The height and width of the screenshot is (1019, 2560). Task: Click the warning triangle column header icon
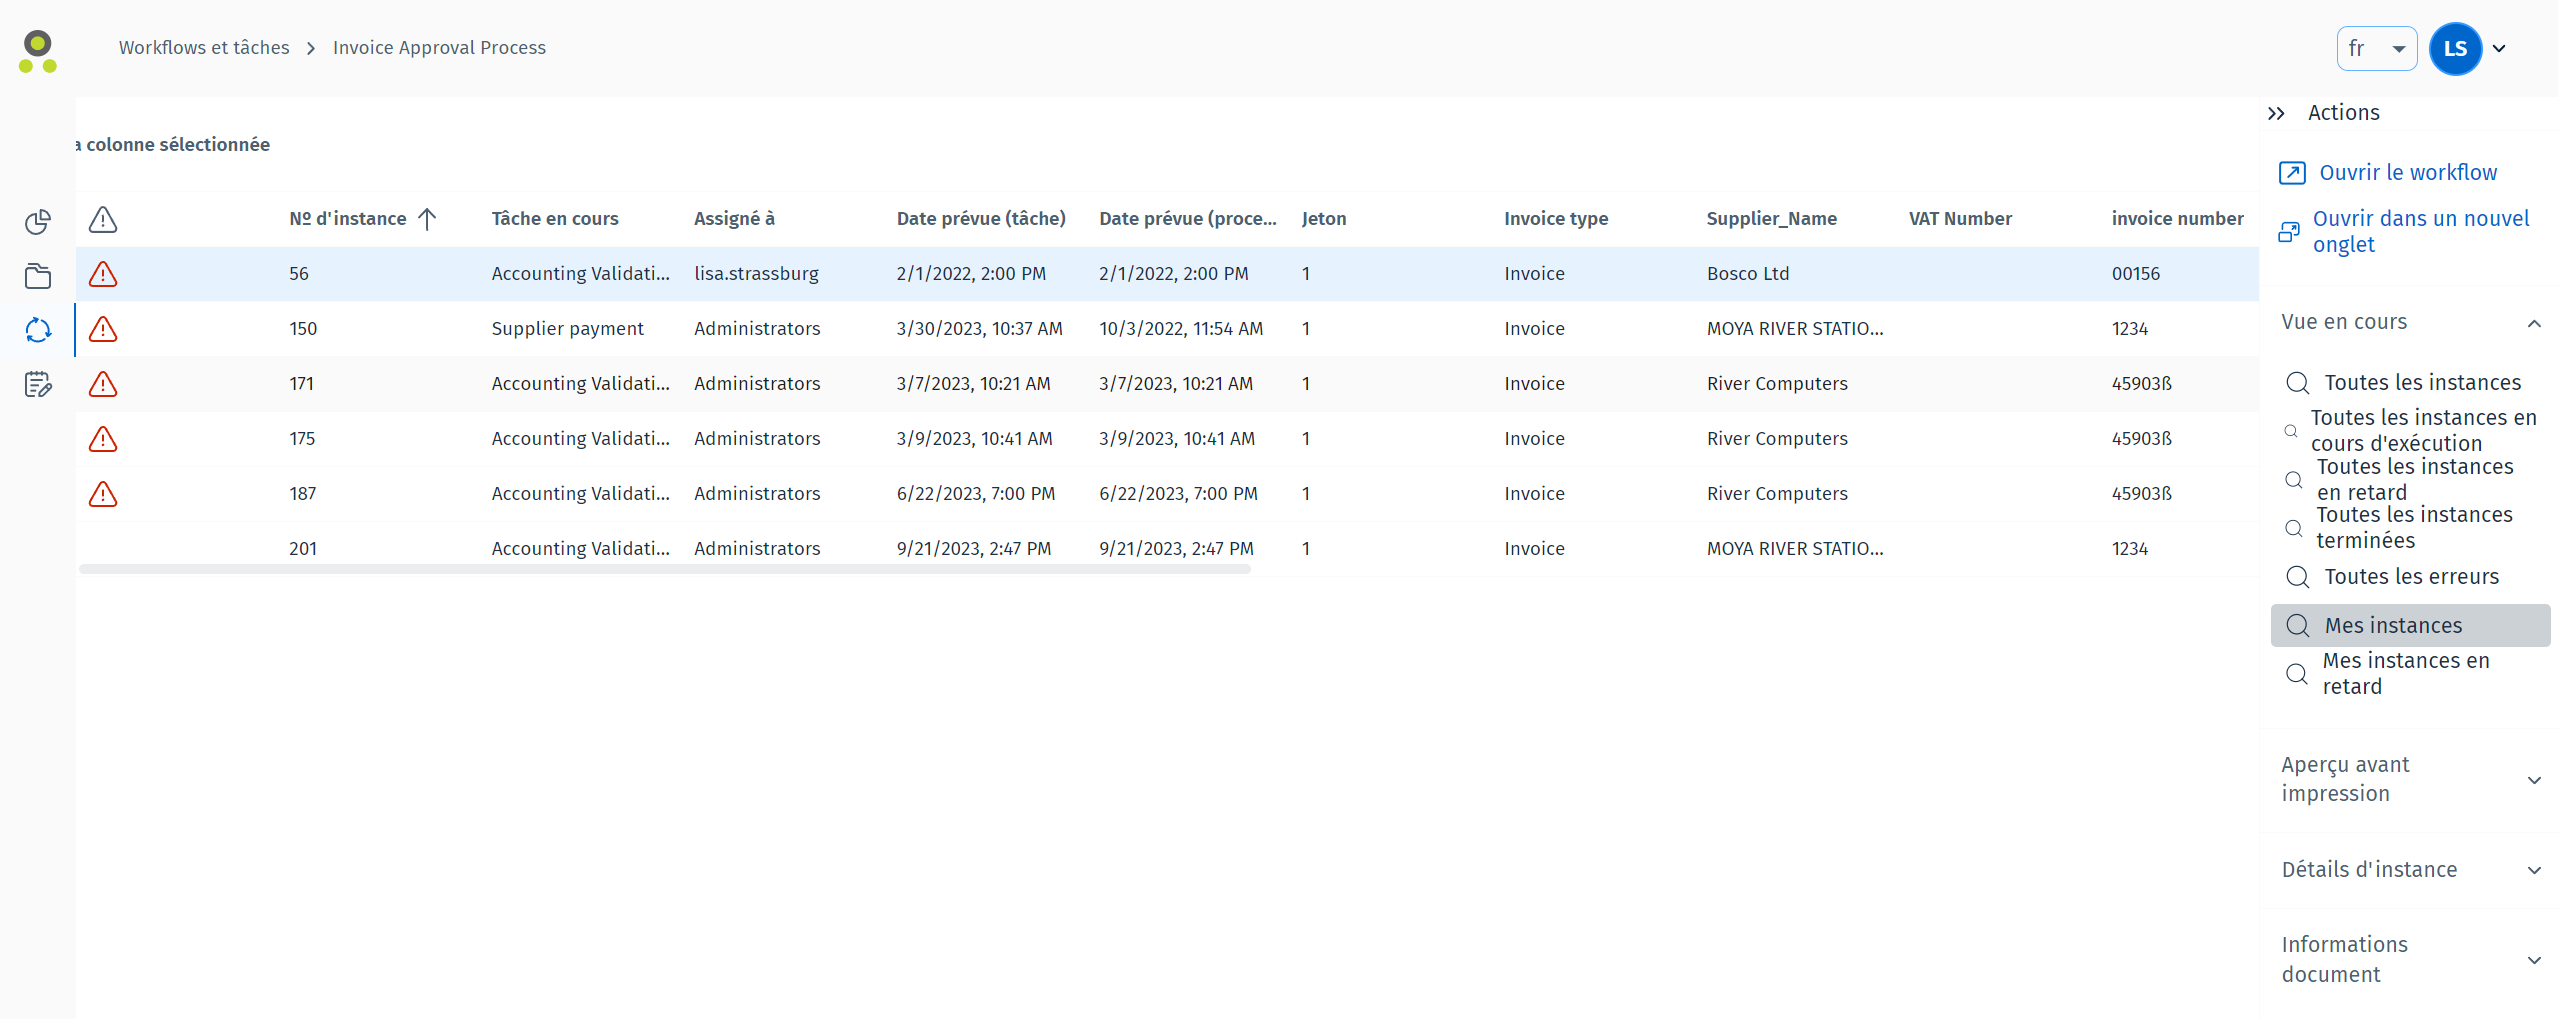coord(103,219)
